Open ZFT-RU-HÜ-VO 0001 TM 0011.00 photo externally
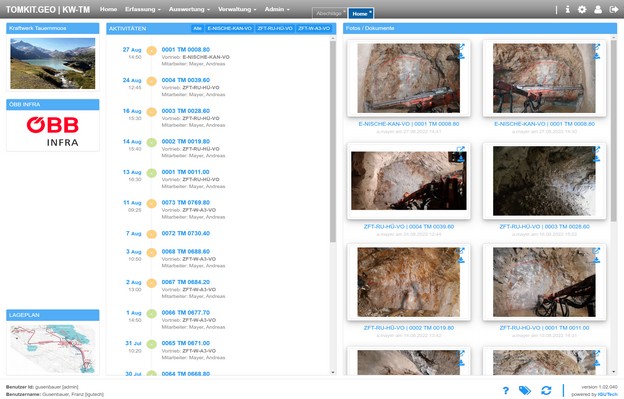Image resolution: width=624 pixels, height=399 pixels. (597, 251)
